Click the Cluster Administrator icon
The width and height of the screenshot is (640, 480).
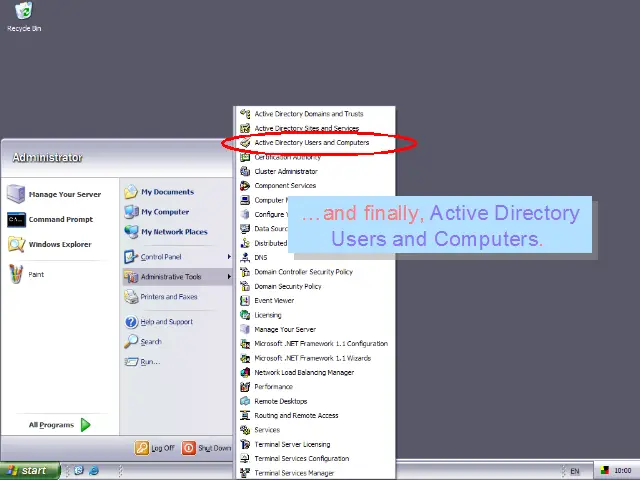pos(245,171)
